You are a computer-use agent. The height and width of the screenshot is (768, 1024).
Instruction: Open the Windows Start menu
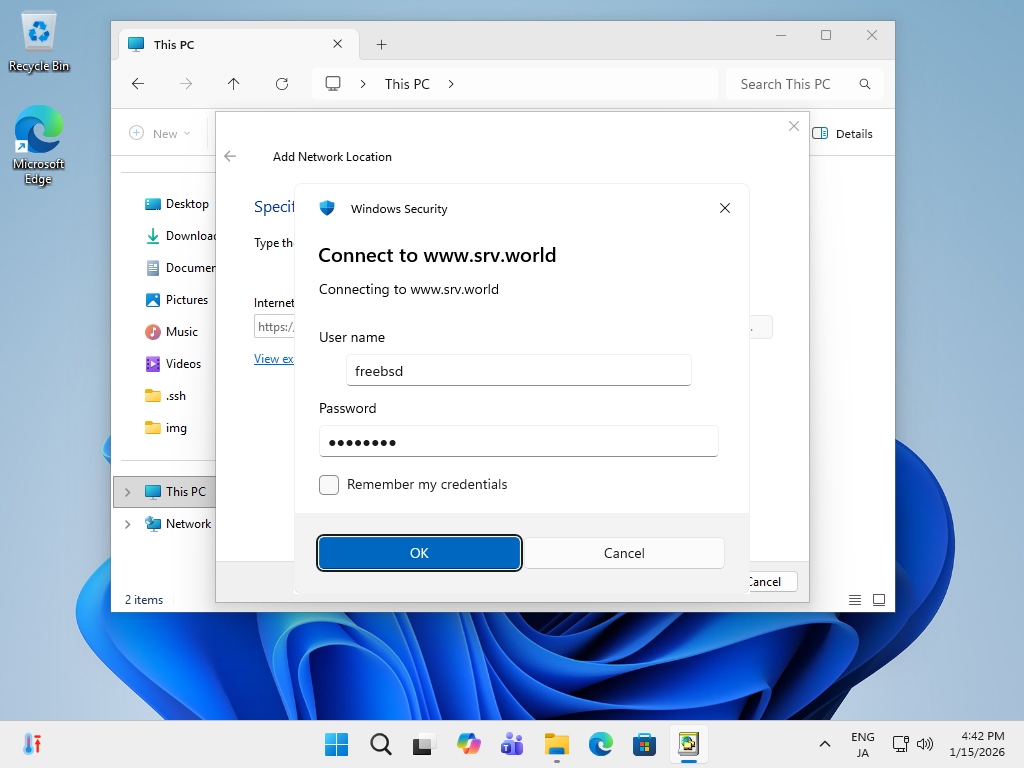pos(336,744)
